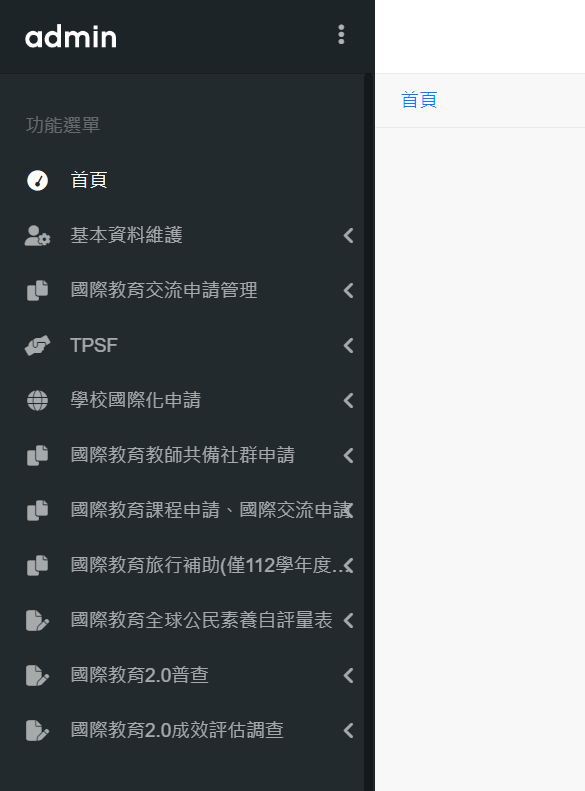This screenshot has height=791, width=585.
Task: Click the globe icon for 學校國際化申請
Action: pos(37,401)
